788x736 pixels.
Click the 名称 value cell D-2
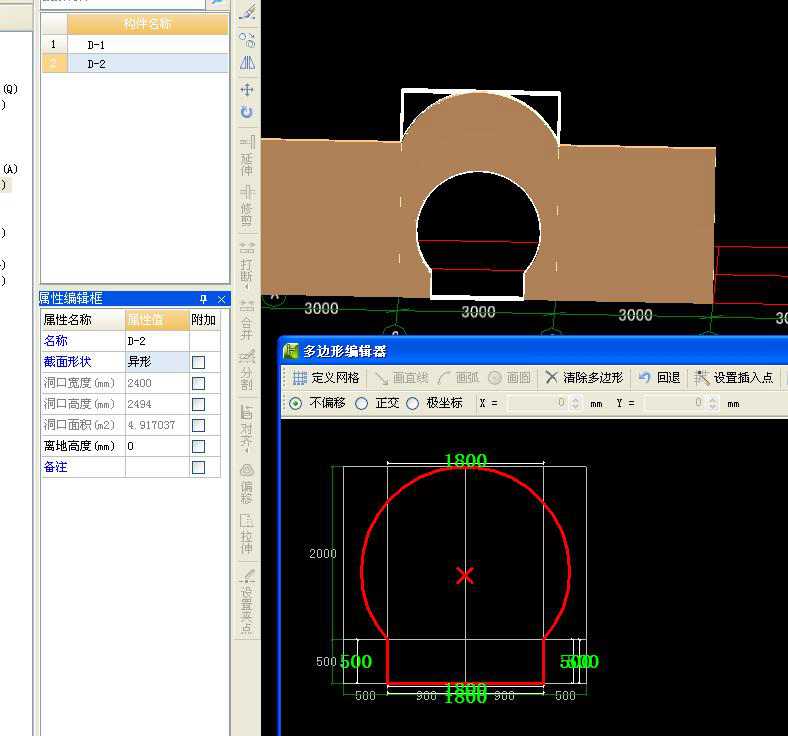[157, 341]
